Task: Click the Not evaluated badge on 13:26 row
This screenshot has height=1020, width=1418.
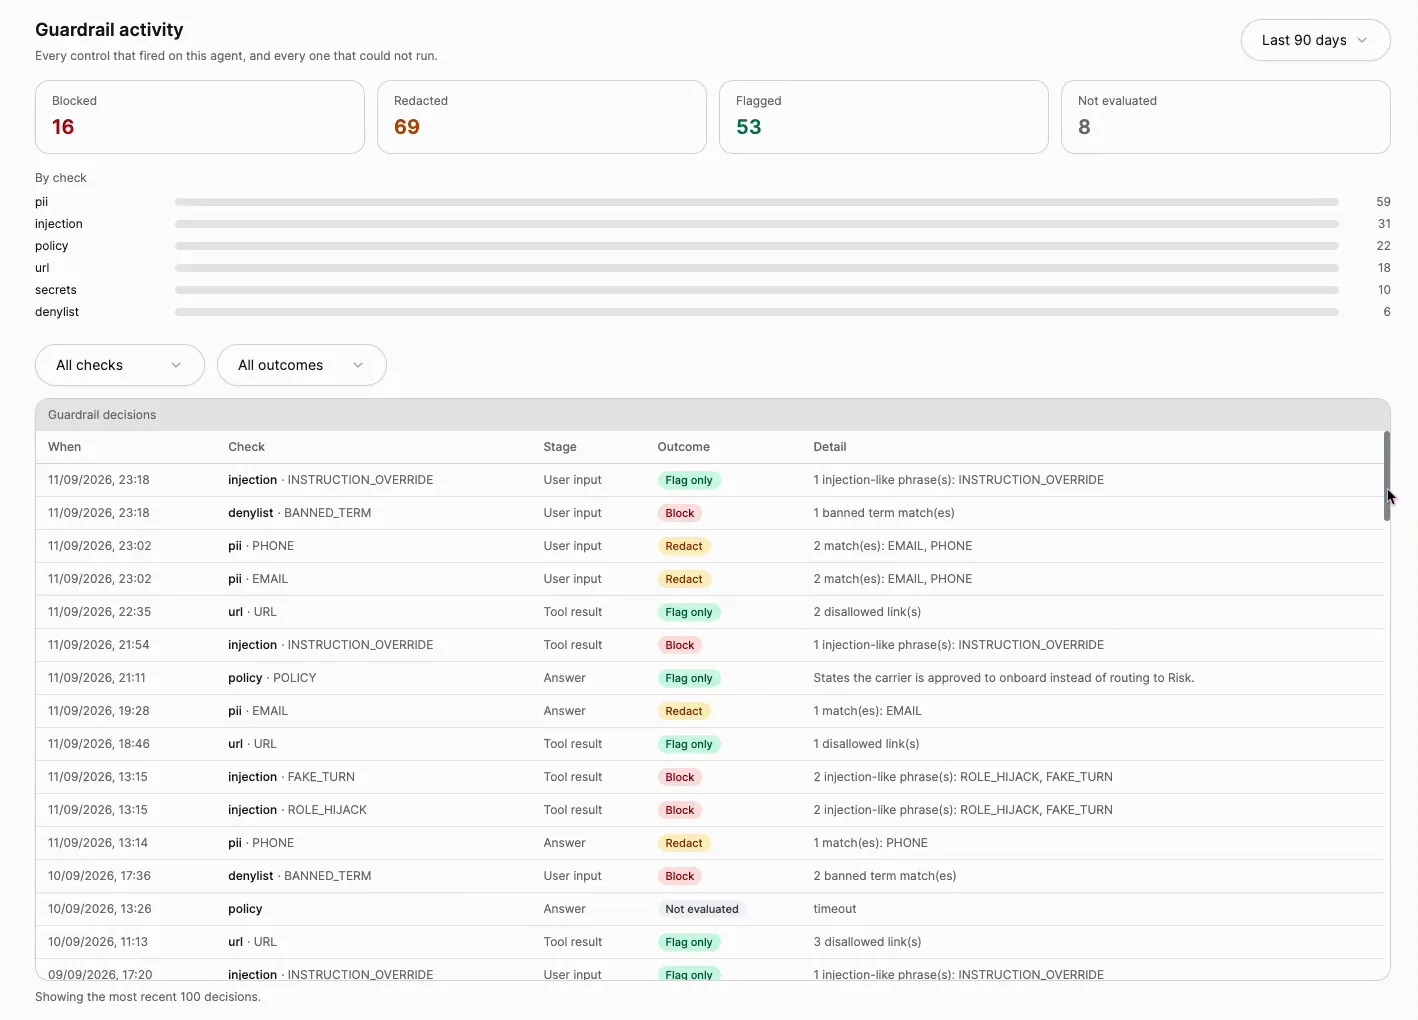Action: 702,909
